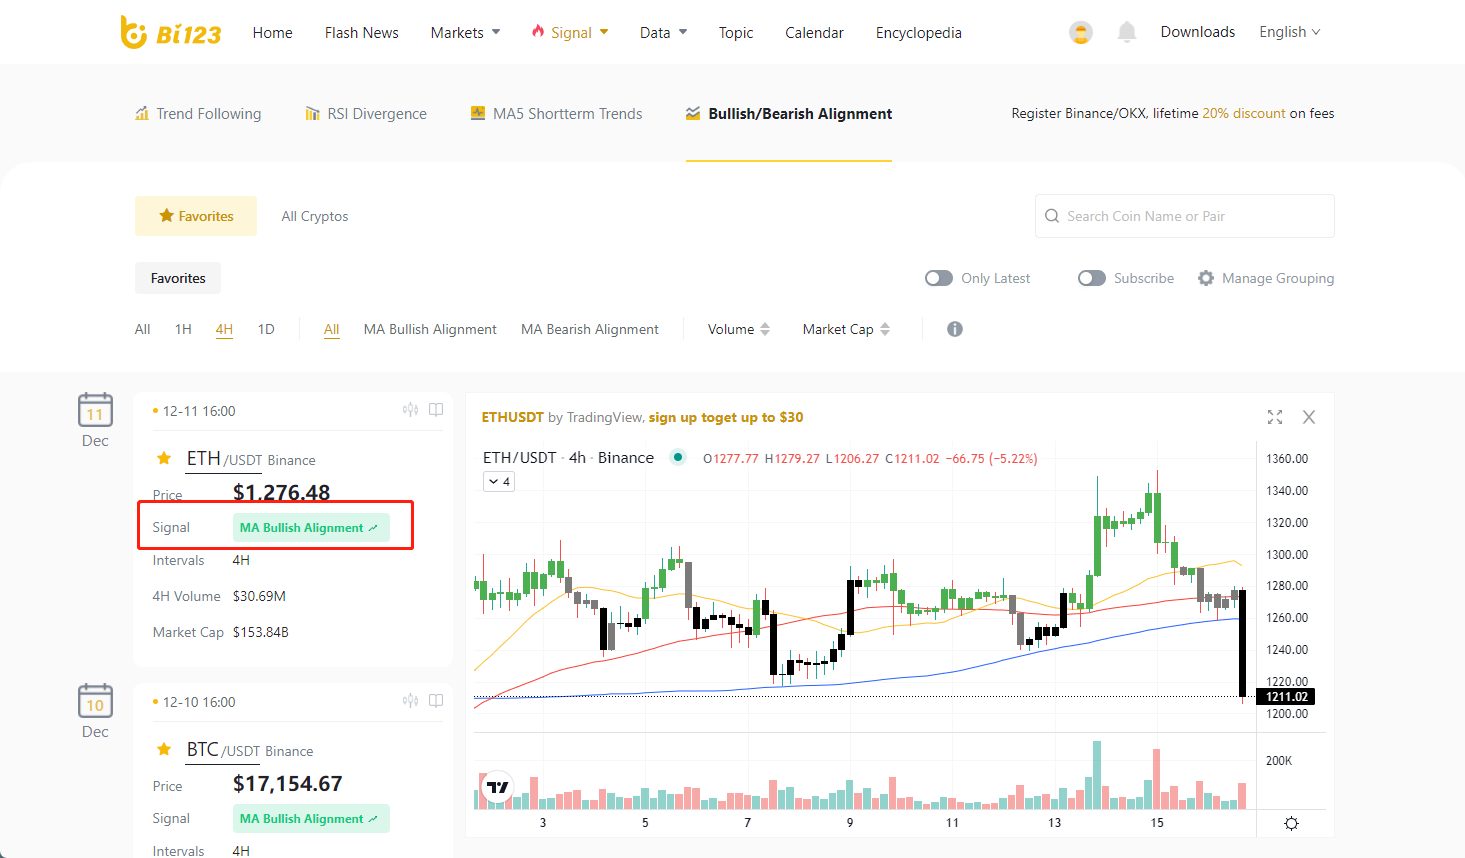The width and height of the screenshot is (1465, 858).
Task: Select the 1H interval filter
Action: coord(183,329)
